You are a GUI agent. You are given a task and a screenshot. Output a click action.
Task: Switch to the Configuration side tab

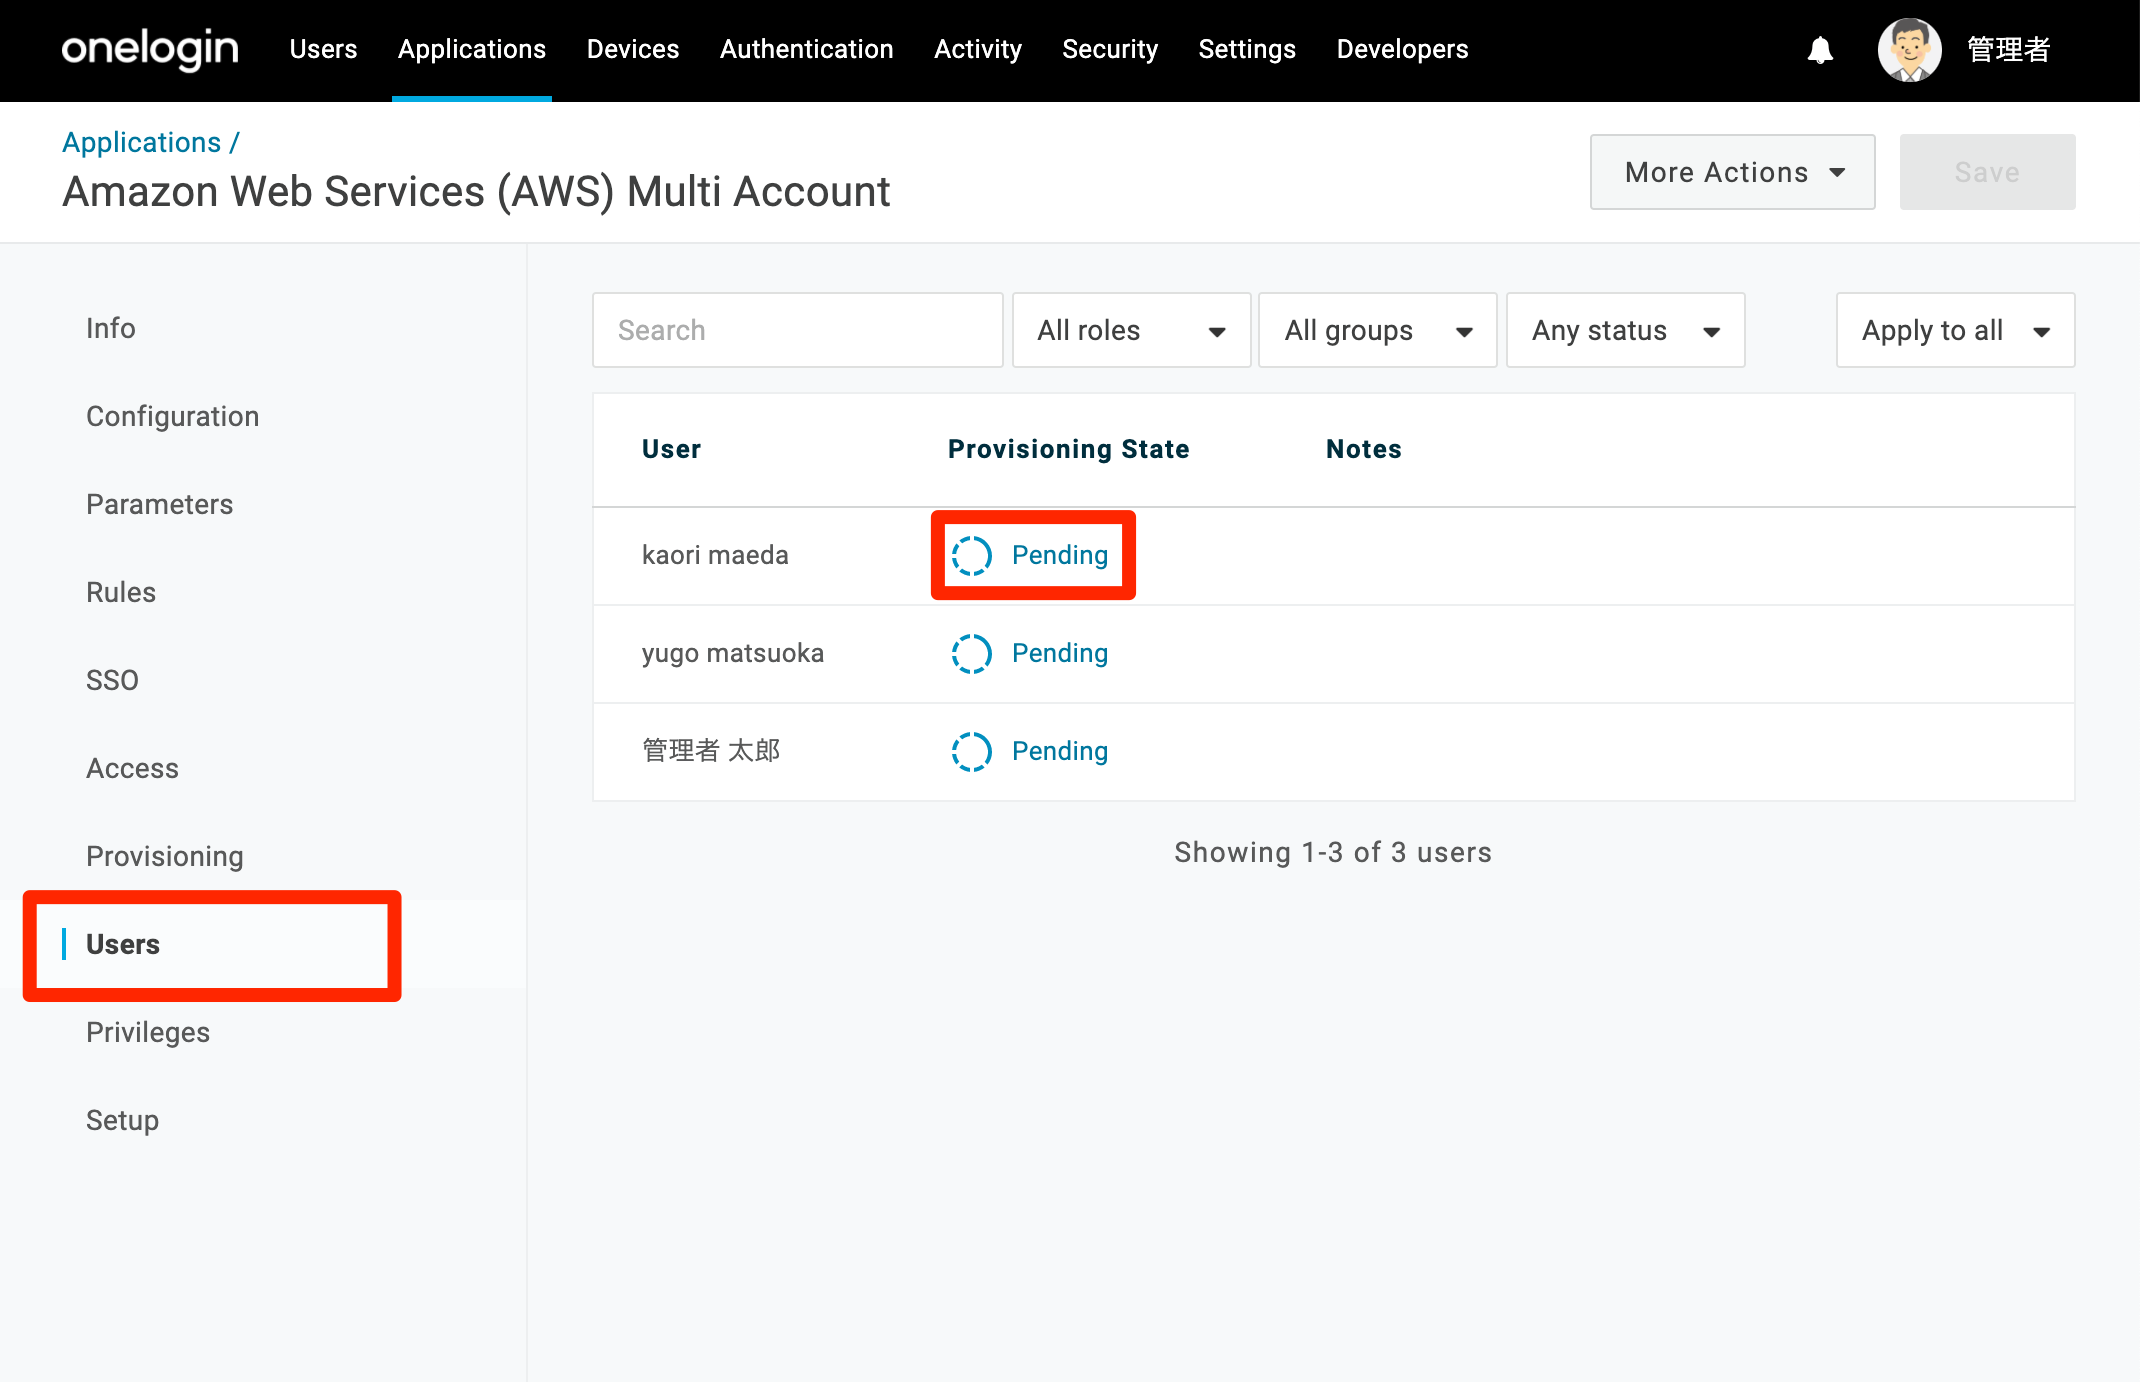172,416
